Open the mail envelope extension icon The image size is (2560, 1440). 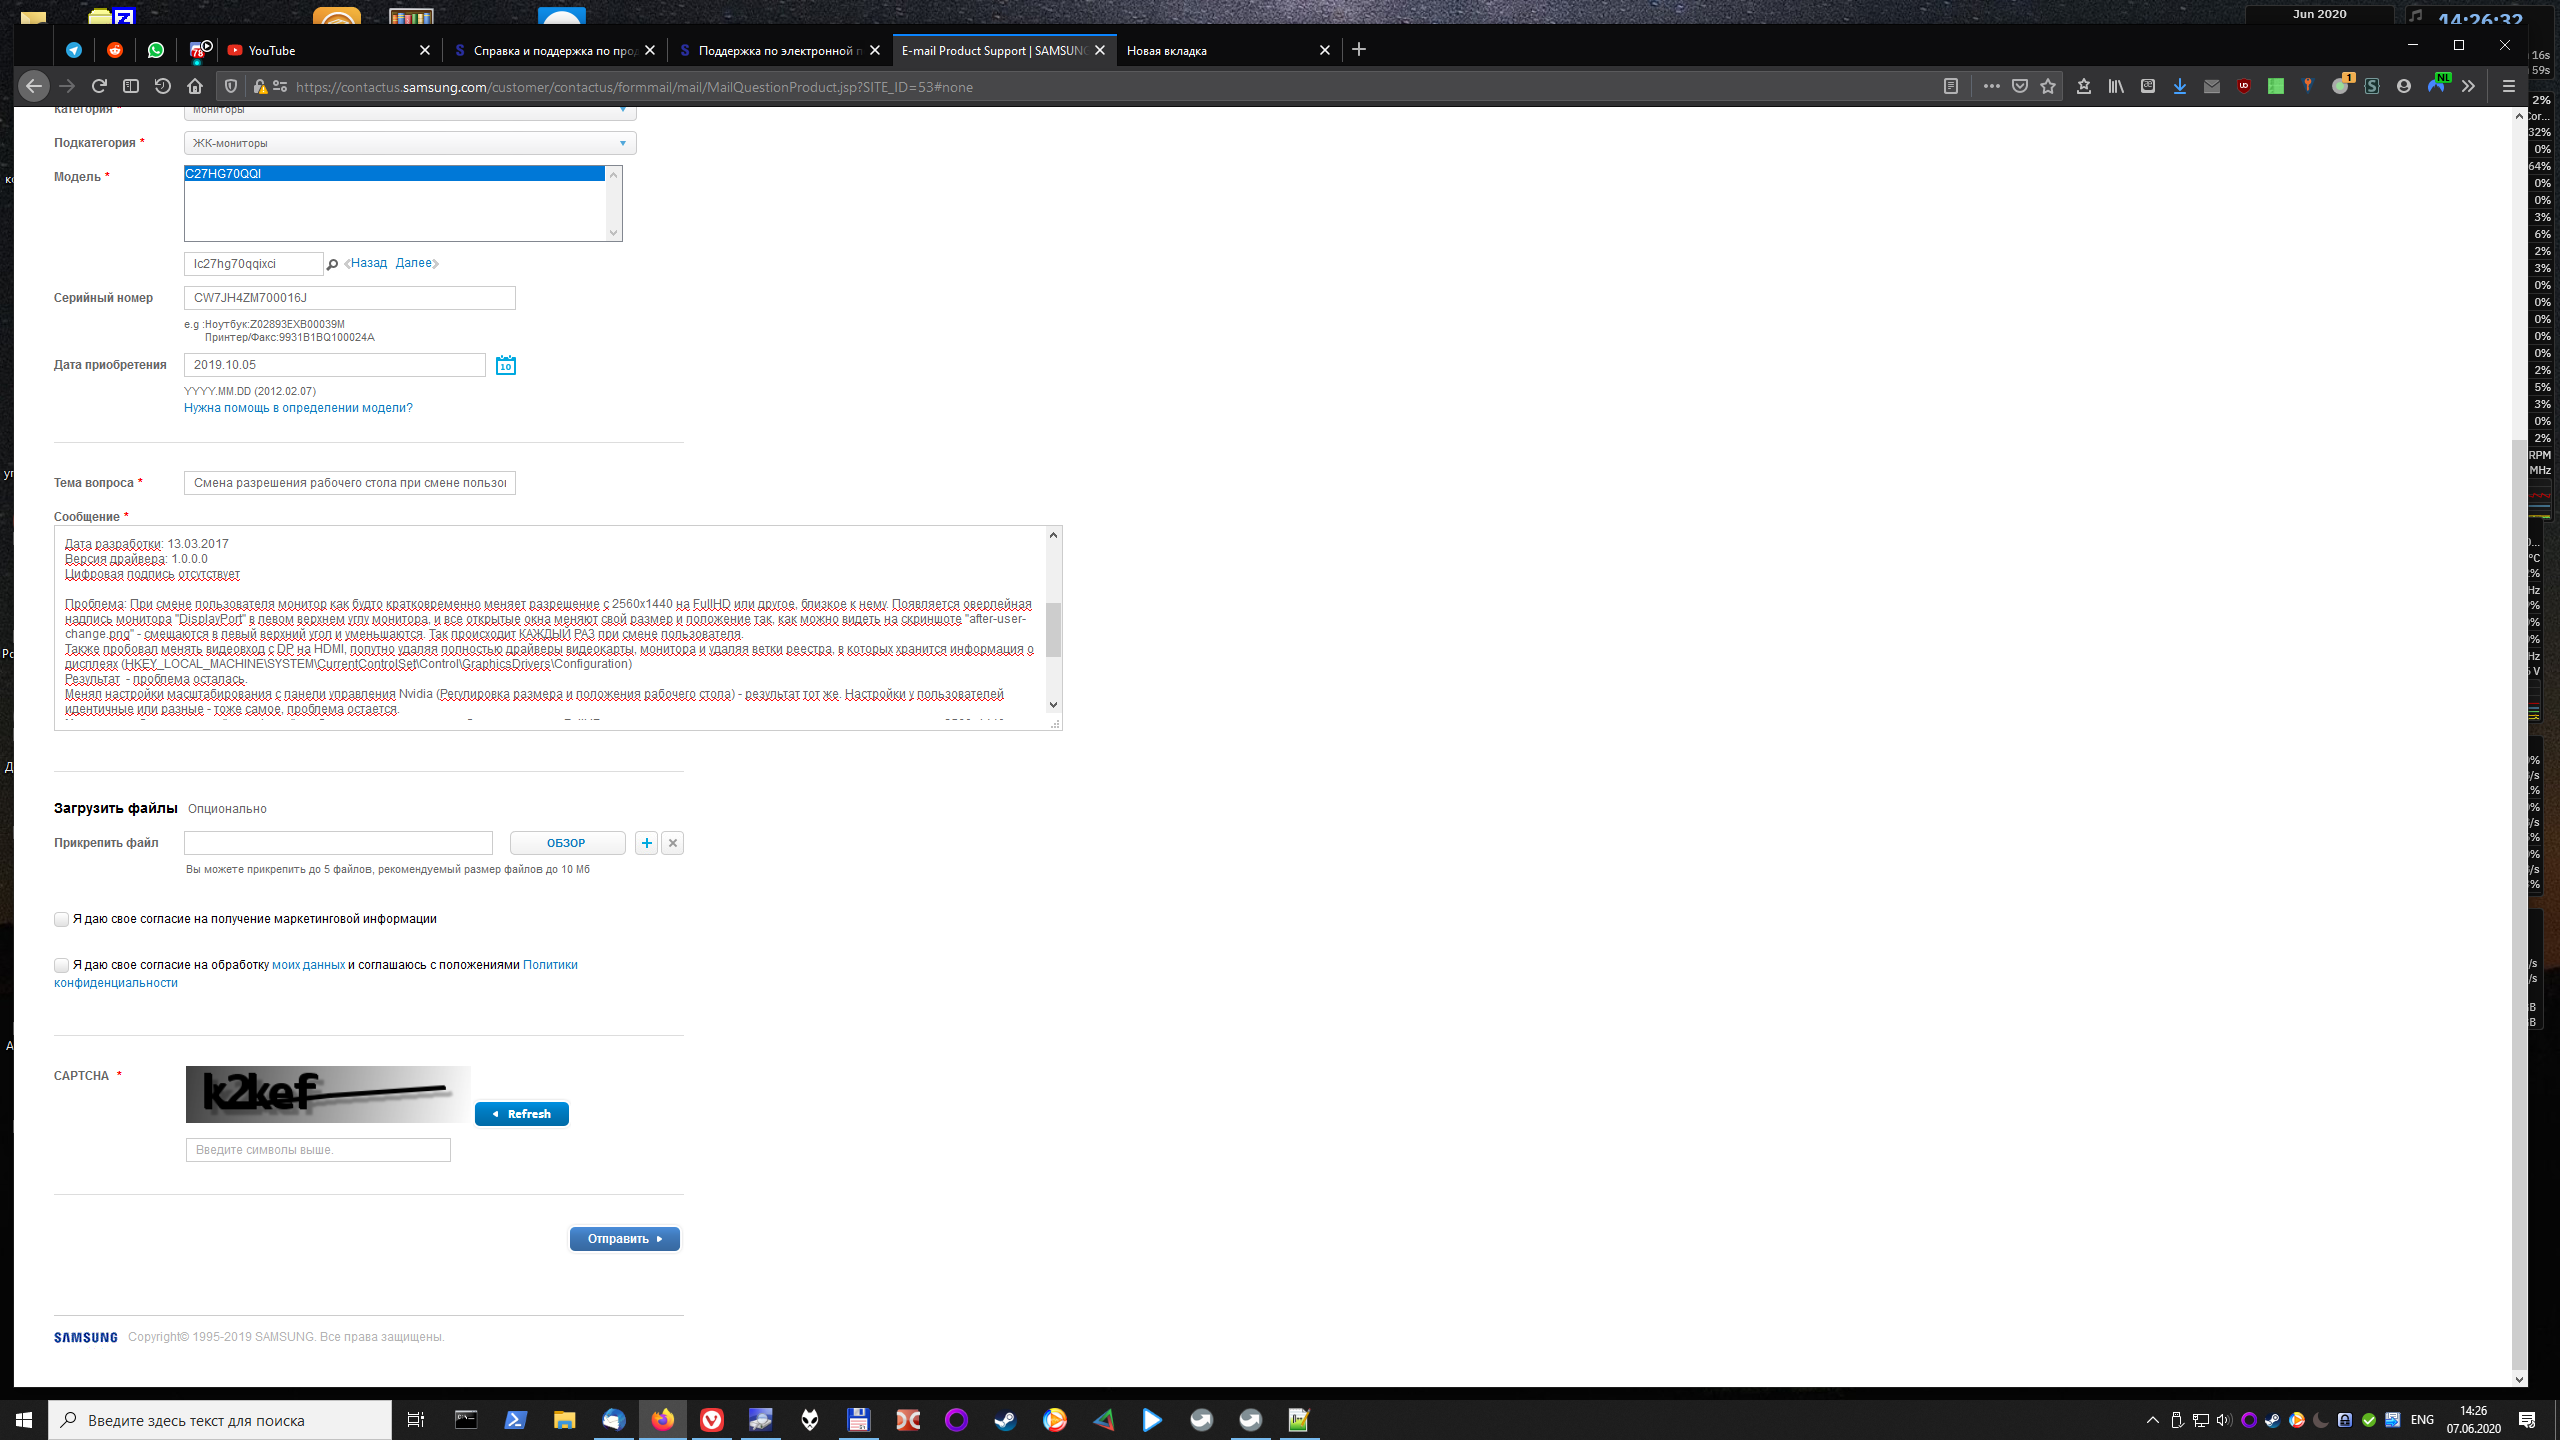(x=2212, y=87)
